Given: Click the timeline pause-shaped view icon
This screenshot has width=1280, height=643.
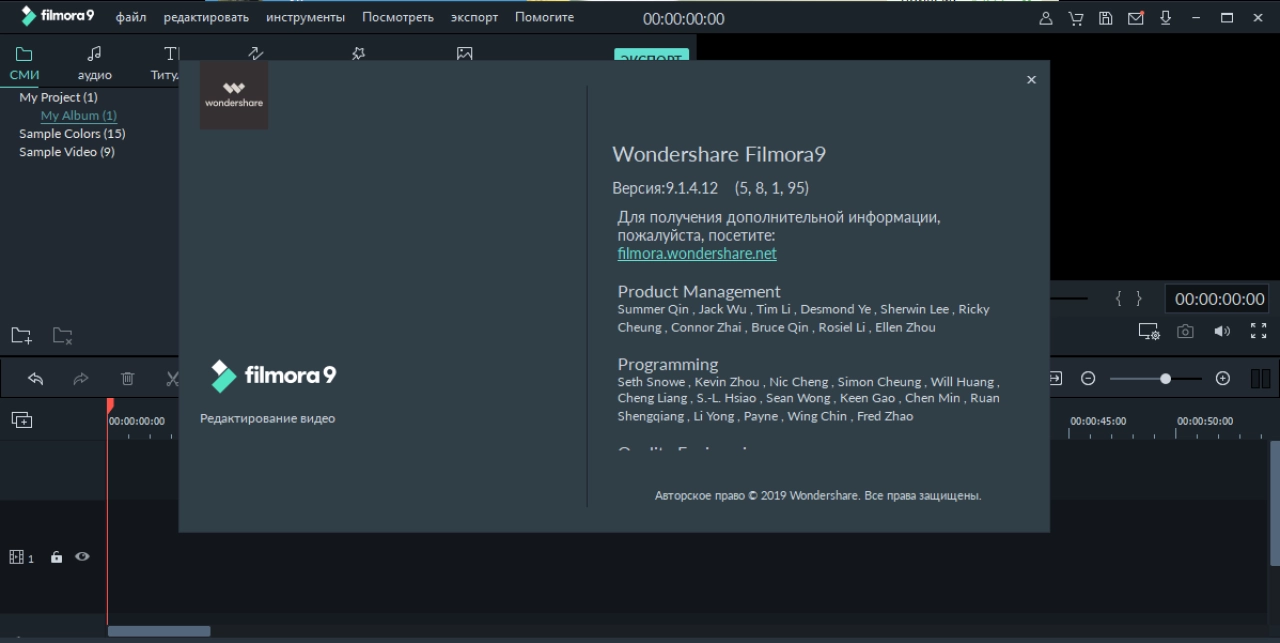Looking at the screenshot, I should [1260, 378].
